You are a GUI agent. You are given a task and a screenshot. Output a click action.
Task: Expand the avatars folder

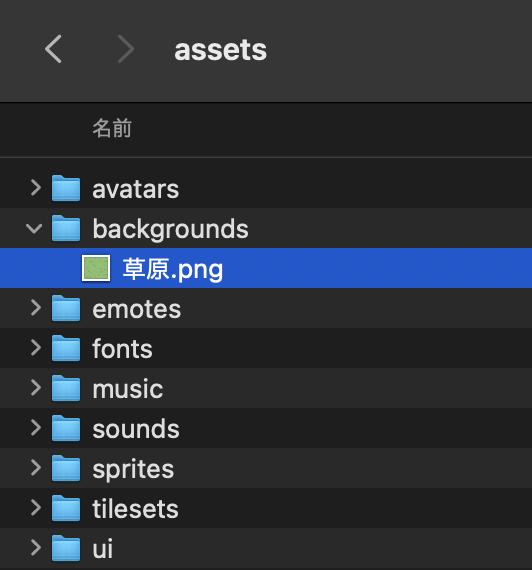pos(36,188)
